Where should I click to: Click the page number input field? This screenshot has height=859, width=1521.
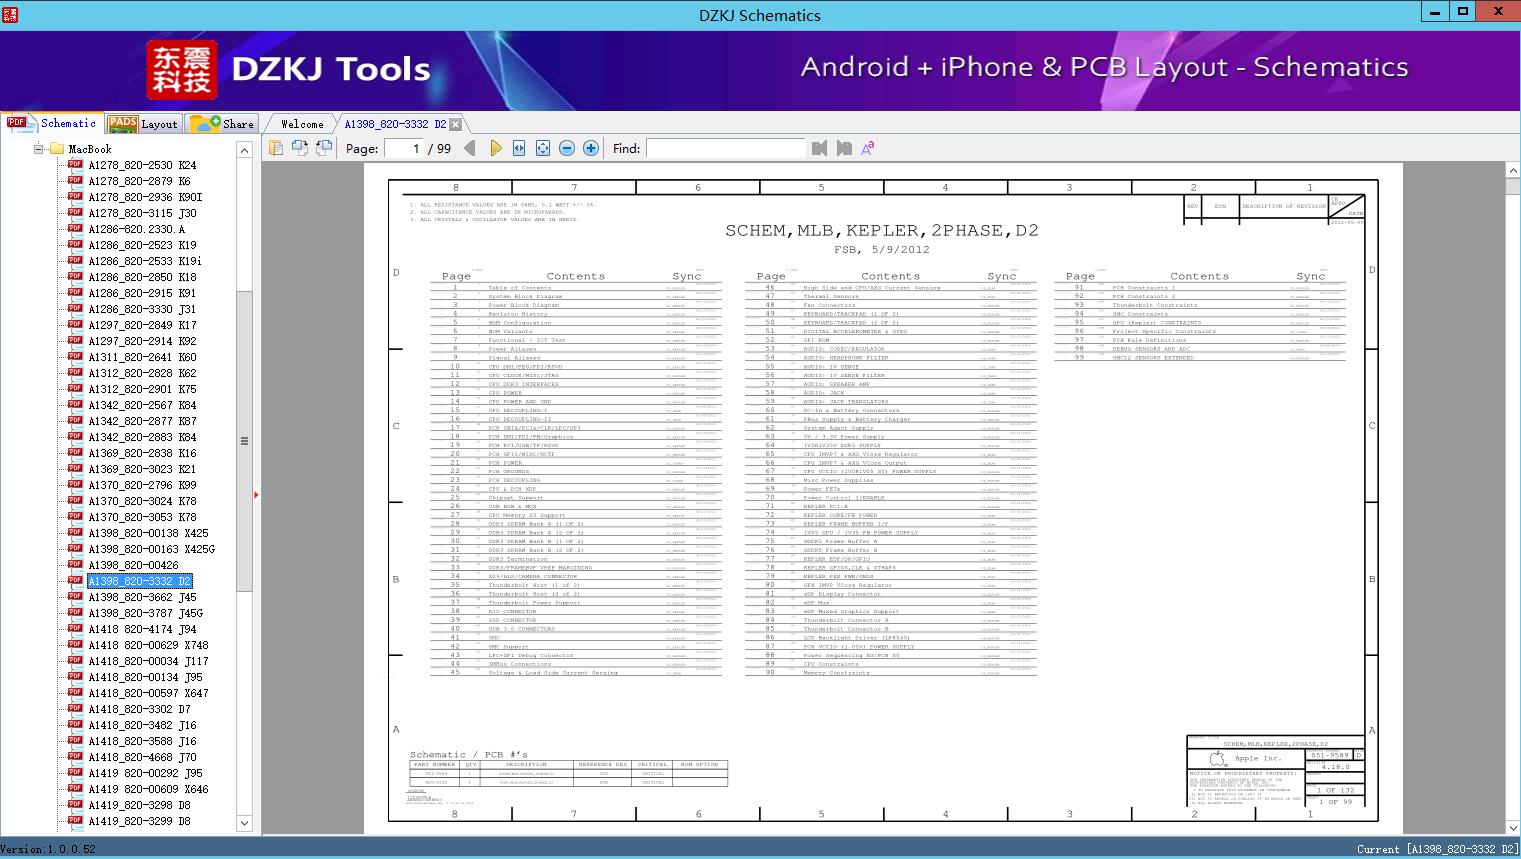pos(403,148)
